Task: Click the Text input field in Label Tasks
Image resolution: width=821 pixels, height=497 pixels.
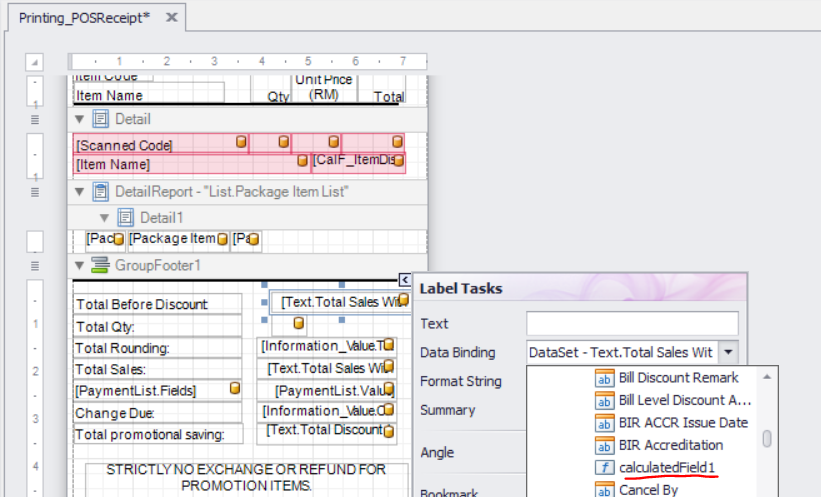Action: [632, 323]
